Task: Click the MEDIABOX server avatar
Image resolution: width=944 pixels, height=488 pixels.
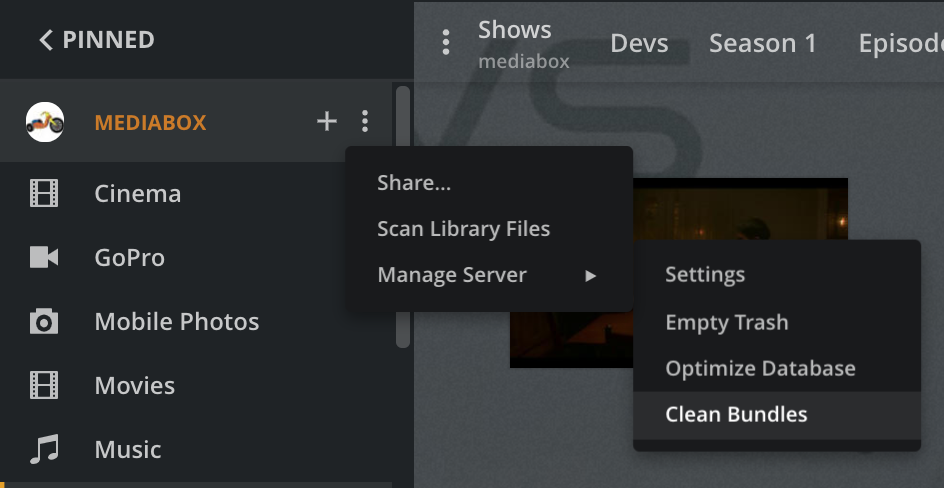Action: (44, 122)
